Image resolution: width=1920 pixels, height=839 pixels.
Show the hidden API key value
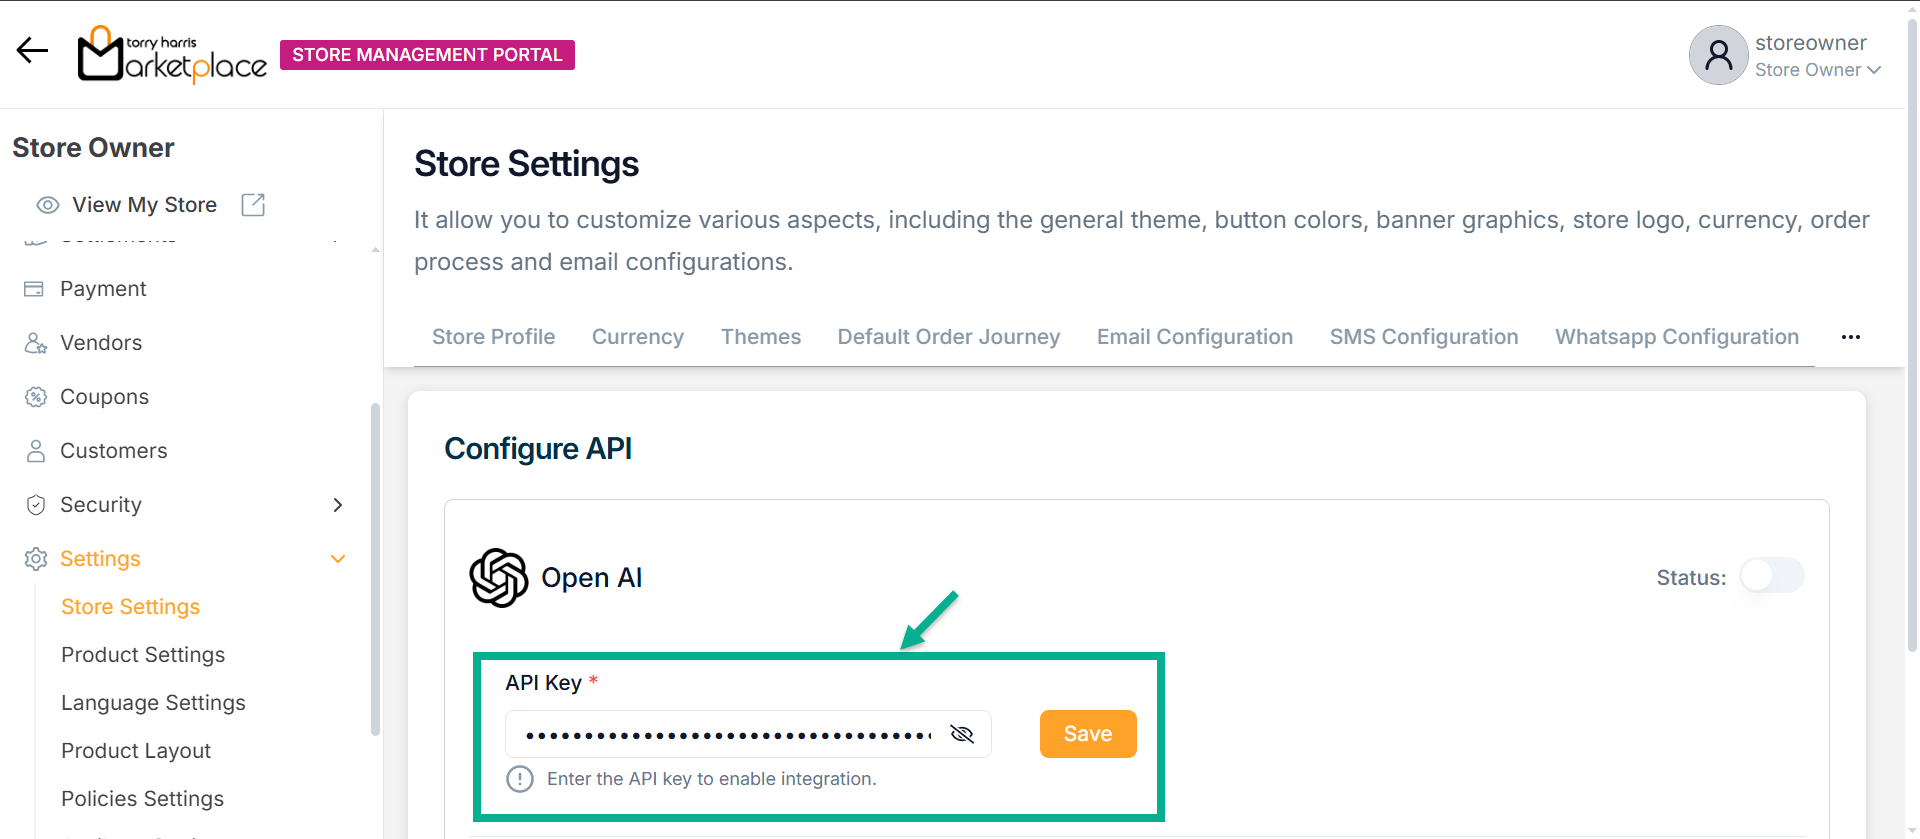pyautogui.click(x=962, y=734)
